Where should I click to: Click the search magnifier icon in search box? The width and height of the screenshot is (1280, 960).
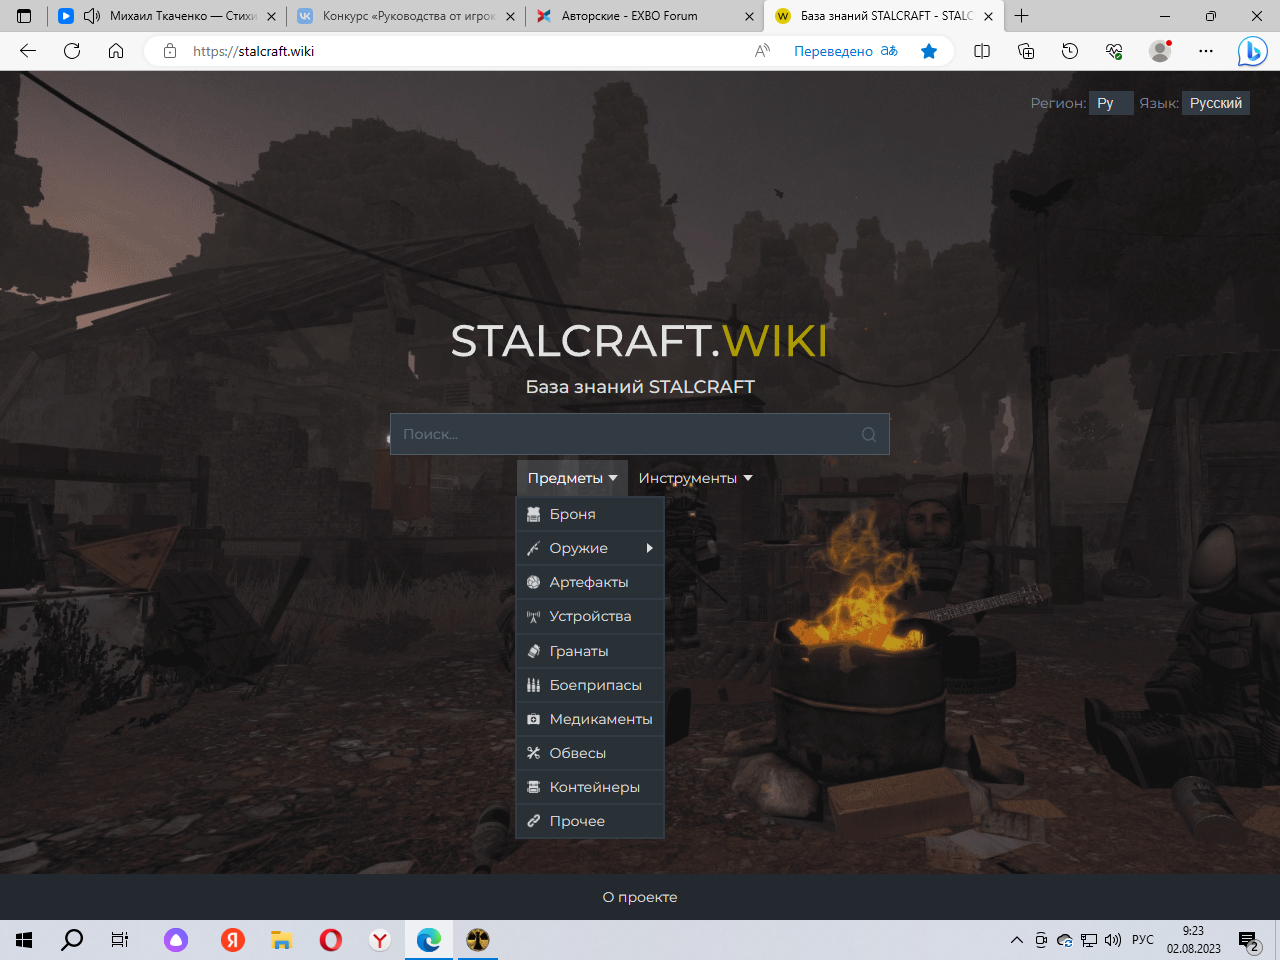click(869, 434)
